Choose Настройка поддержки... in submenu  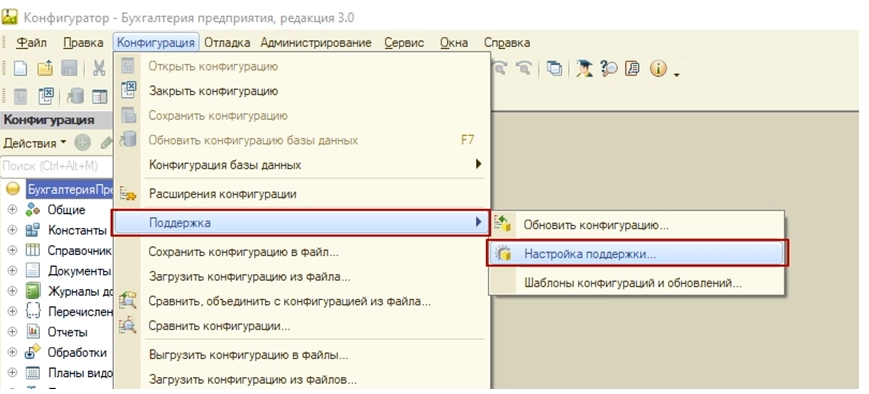tap(637, 254)
